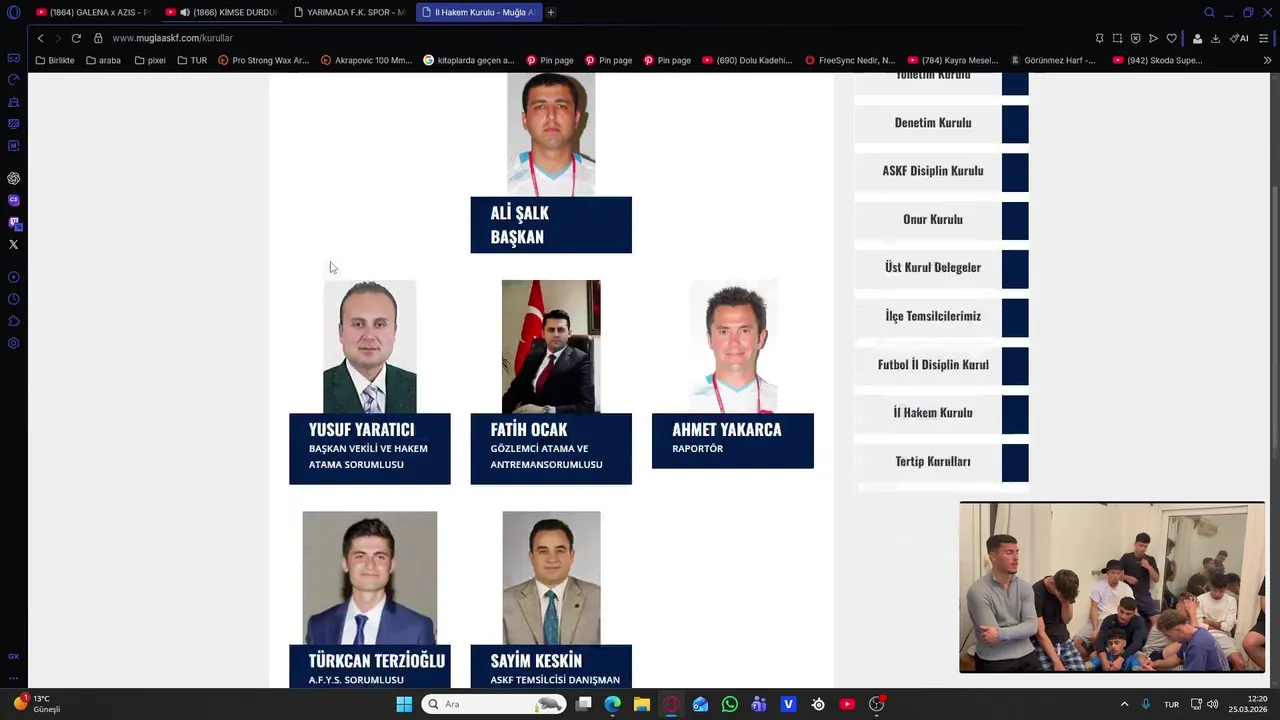Screen dimensions: 1280x720
Task: Select the İl Hakem Kurulu tab
Action: point(479,12)
